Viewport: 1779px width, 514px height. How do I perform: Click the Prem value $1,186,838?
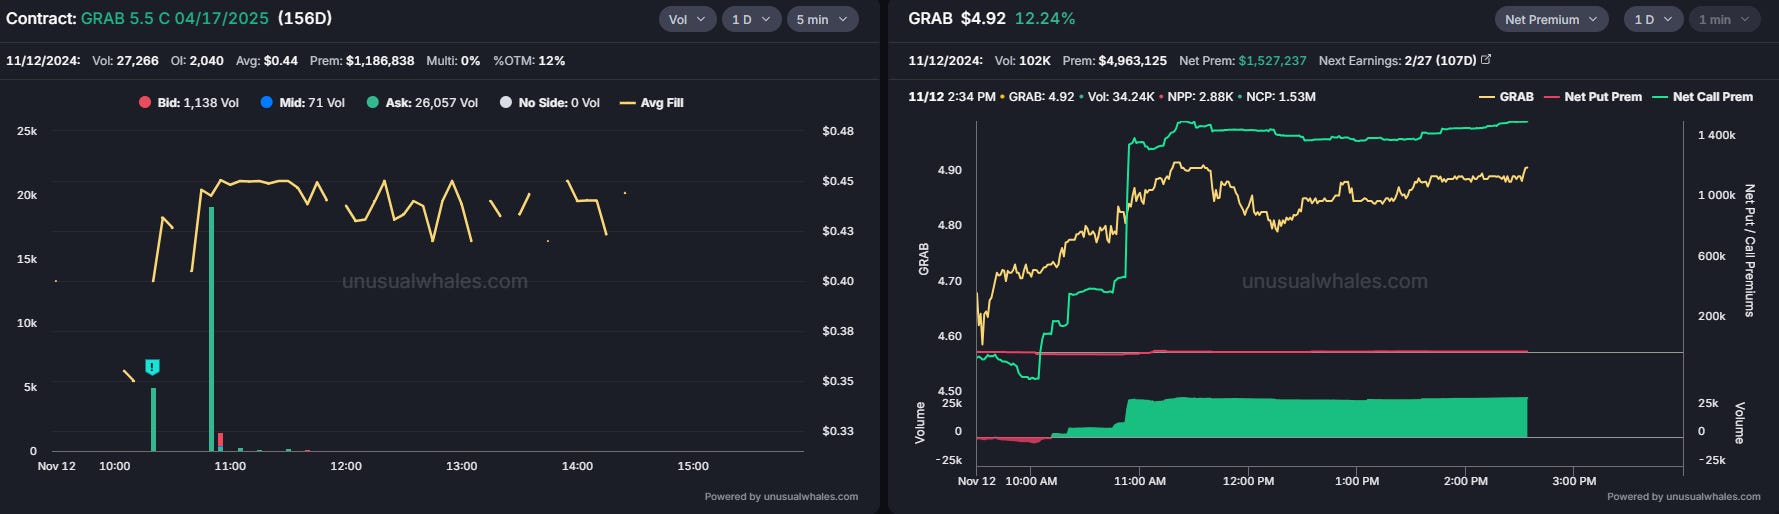(x=380, y=61)
